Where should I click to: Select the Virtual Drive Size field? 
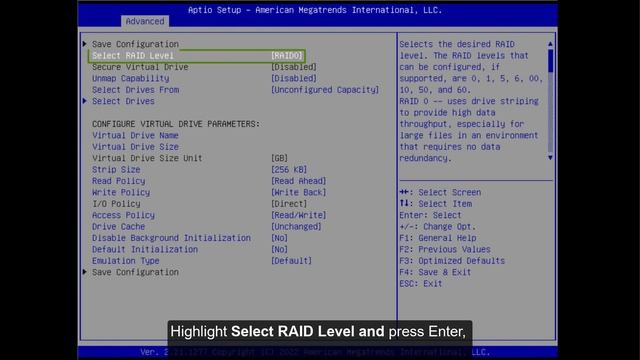(135, 147)
